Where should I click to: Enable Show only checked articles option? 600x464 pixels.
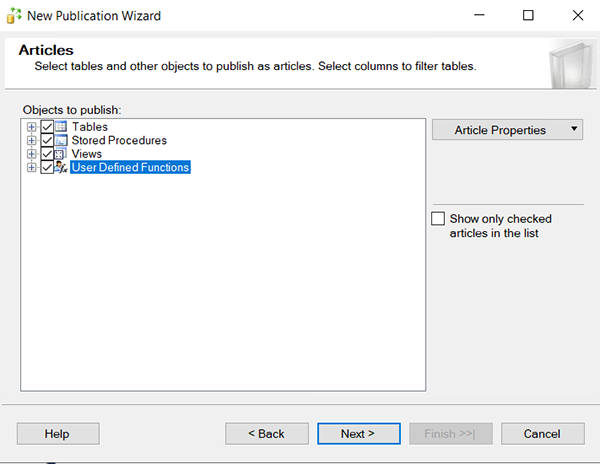click(437, 219)
